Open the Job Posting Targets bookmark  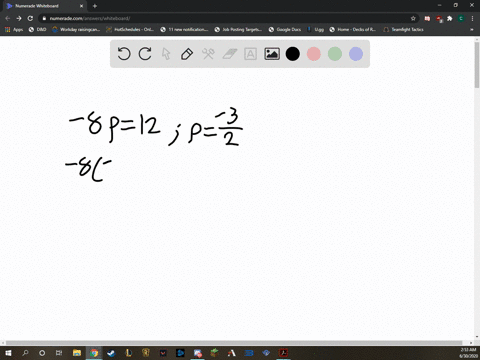coord(238,29)
